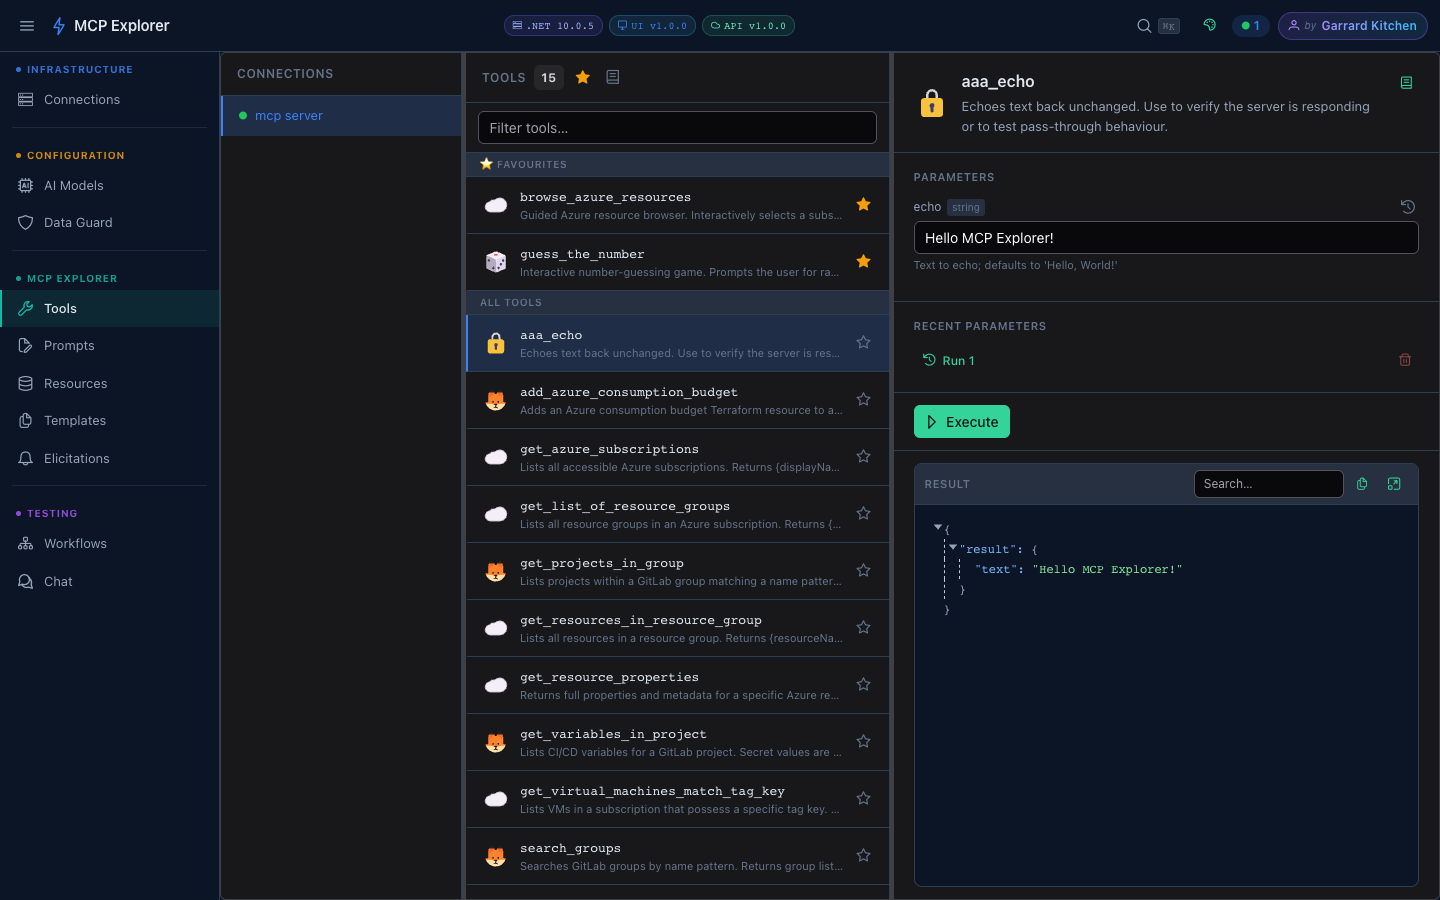Reset the echo parameter with the undo icon
The width and height of the screenshot is (1440, 900).
pos(1408,207)
